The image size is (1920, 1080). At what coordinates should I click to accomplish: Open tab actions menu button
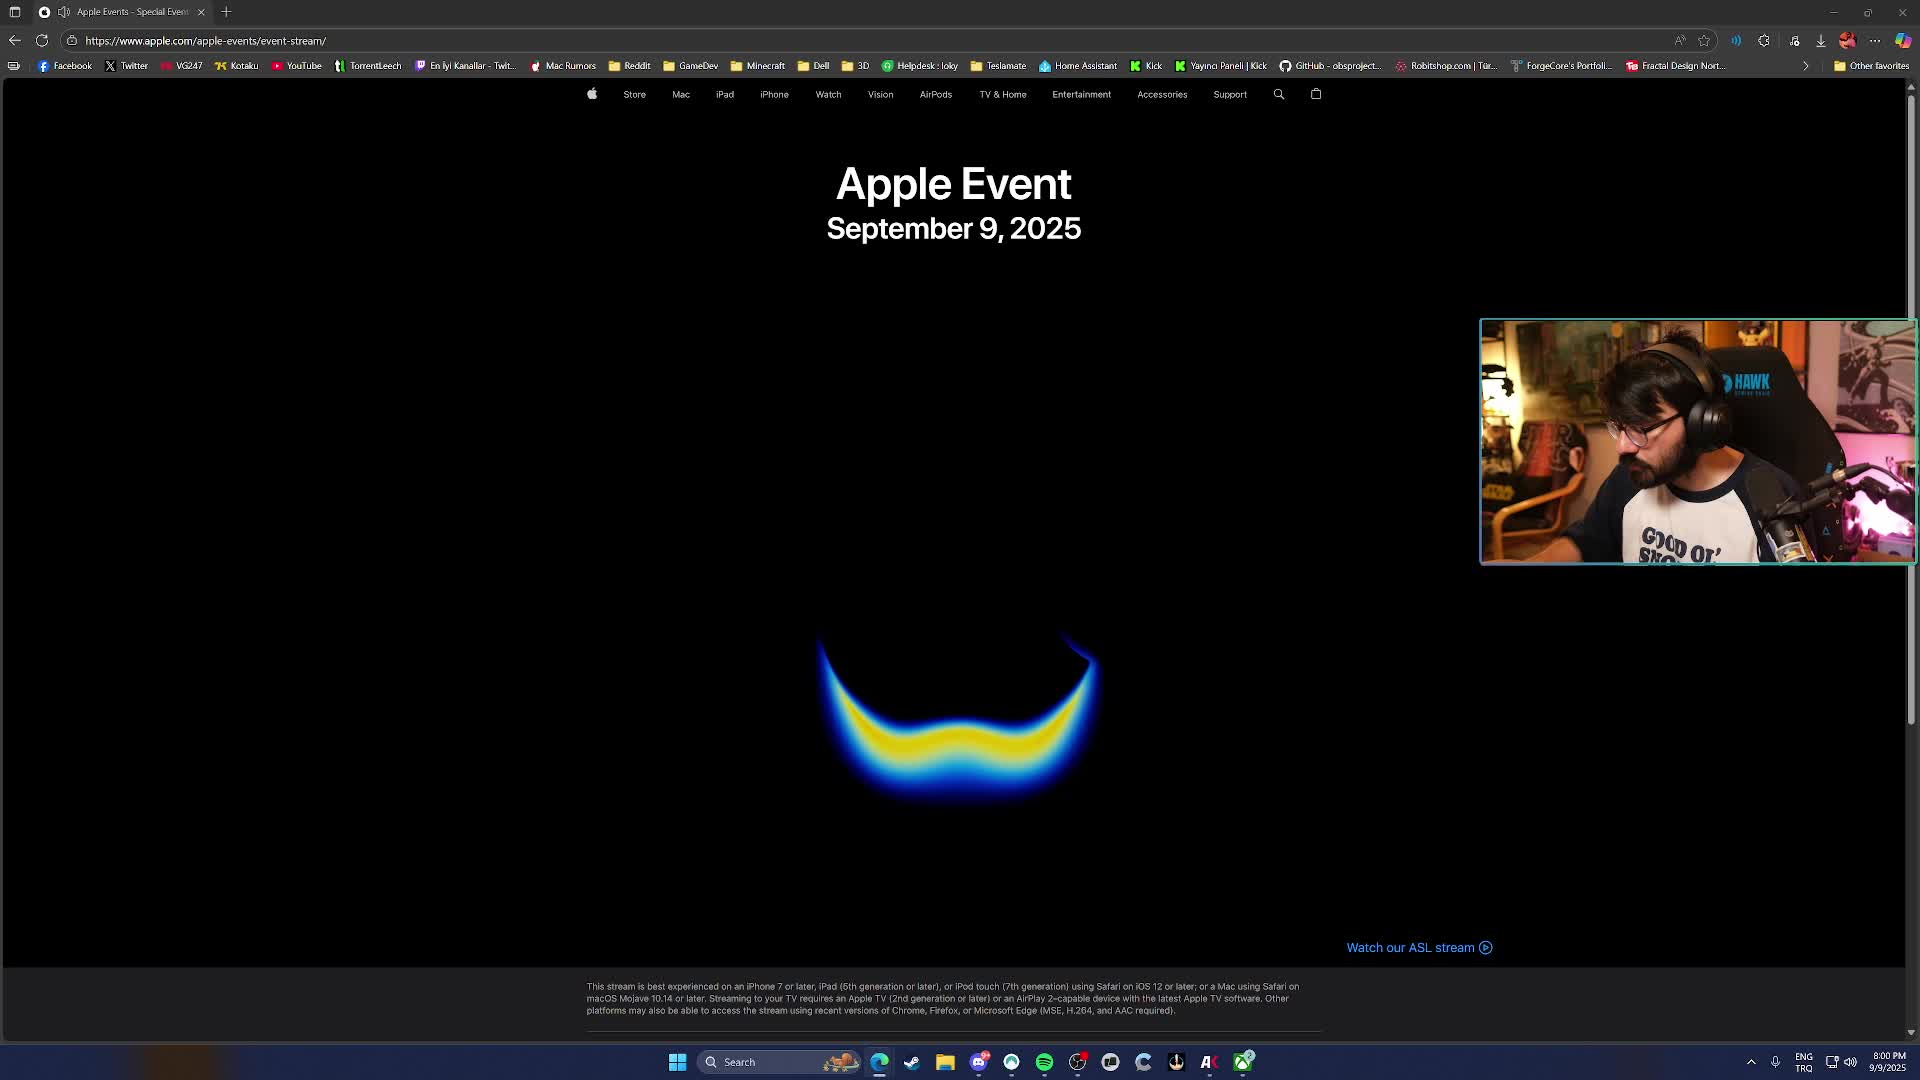point(15,12)
